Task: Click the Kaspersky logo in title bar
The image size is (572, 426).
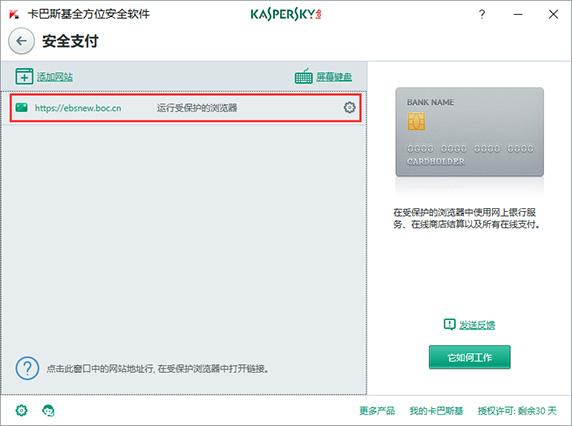Action: click(x=286, y=14)
